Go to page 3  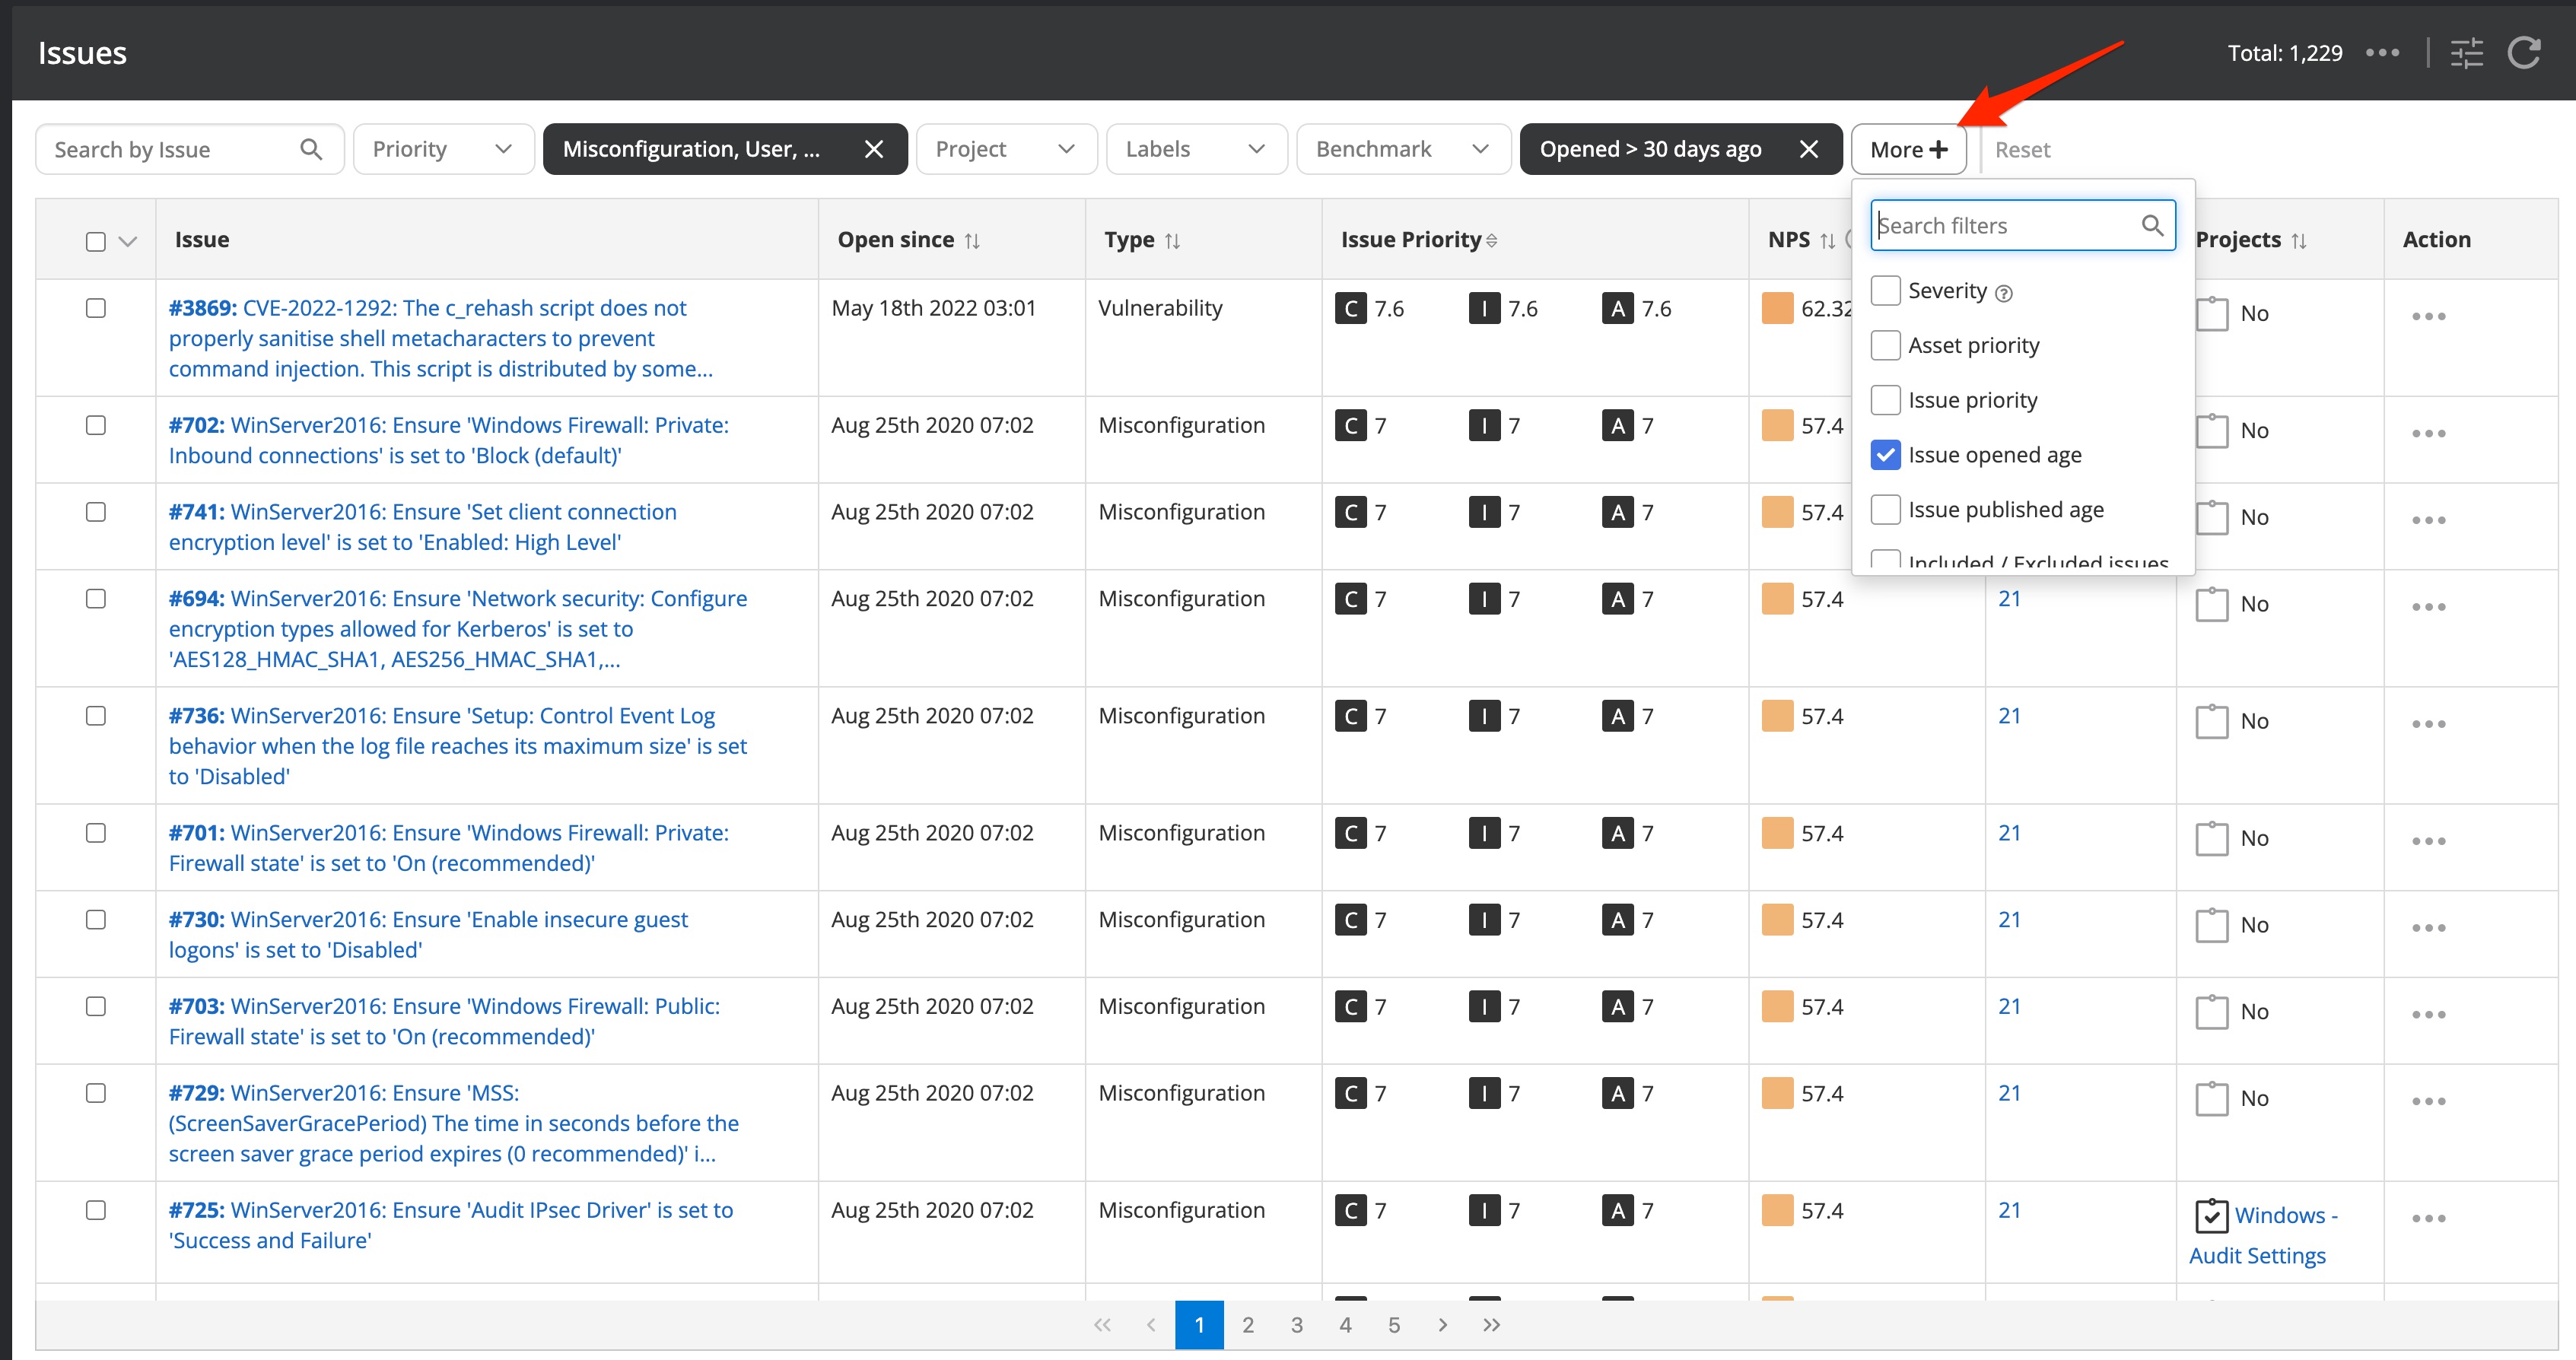1296,1325
